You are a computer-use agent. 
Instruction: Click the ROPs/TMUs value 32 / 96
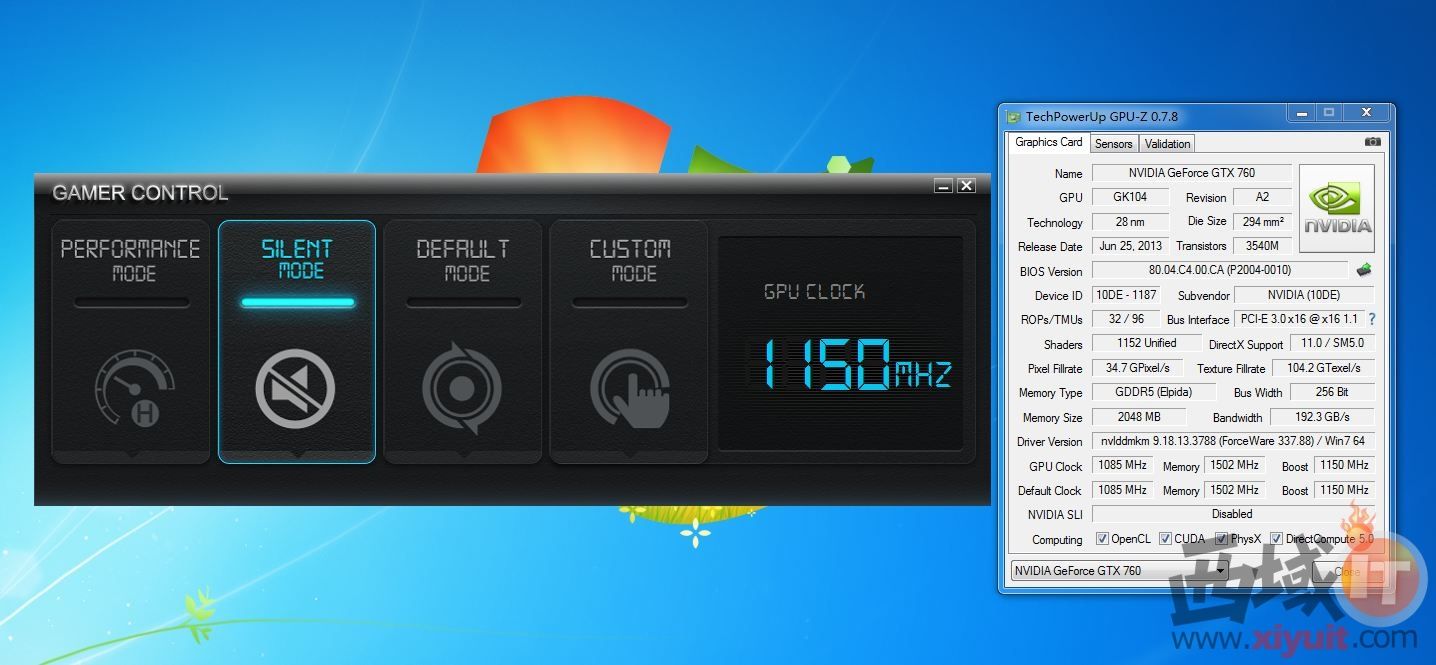(x=1126, y=319)
